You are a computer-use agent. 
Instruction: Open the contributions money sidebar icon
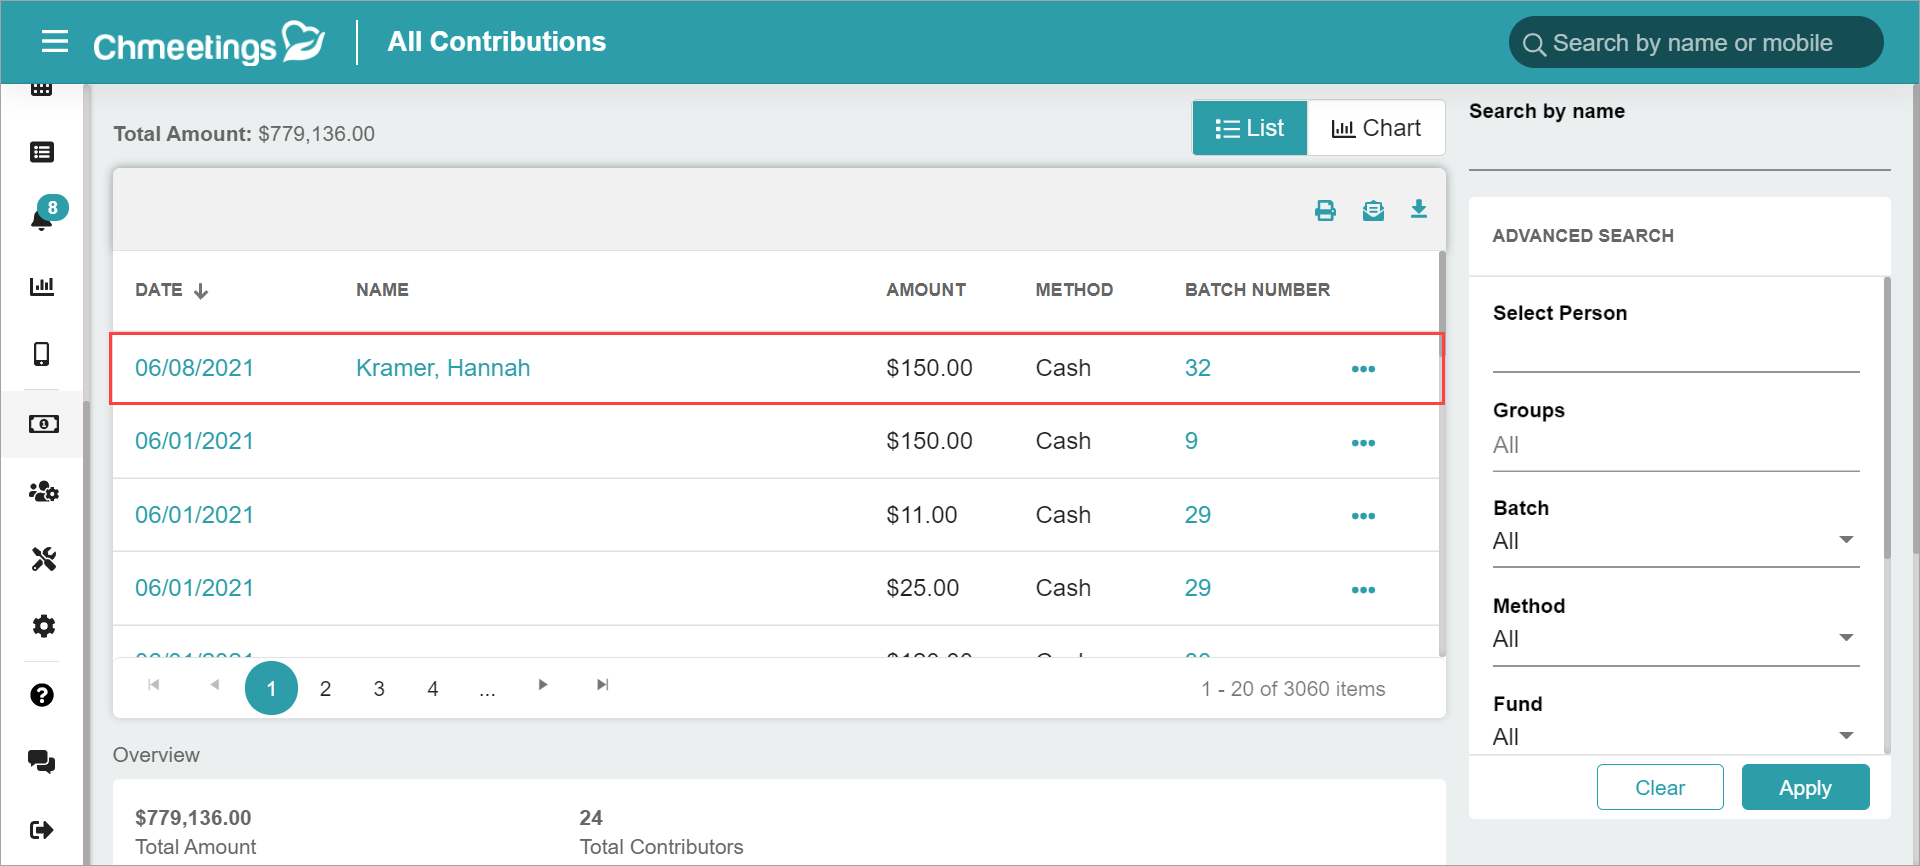coord(43,424)
